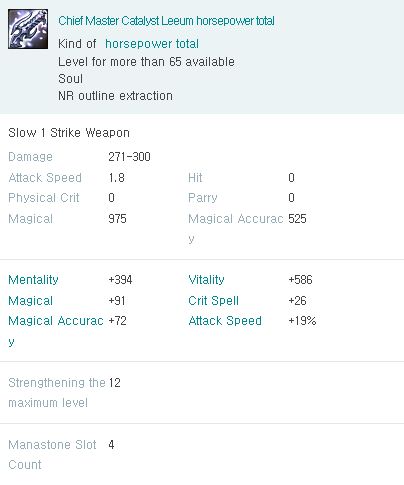
Task: Click the Physical Crit label
Action: [x=44, y=198]
